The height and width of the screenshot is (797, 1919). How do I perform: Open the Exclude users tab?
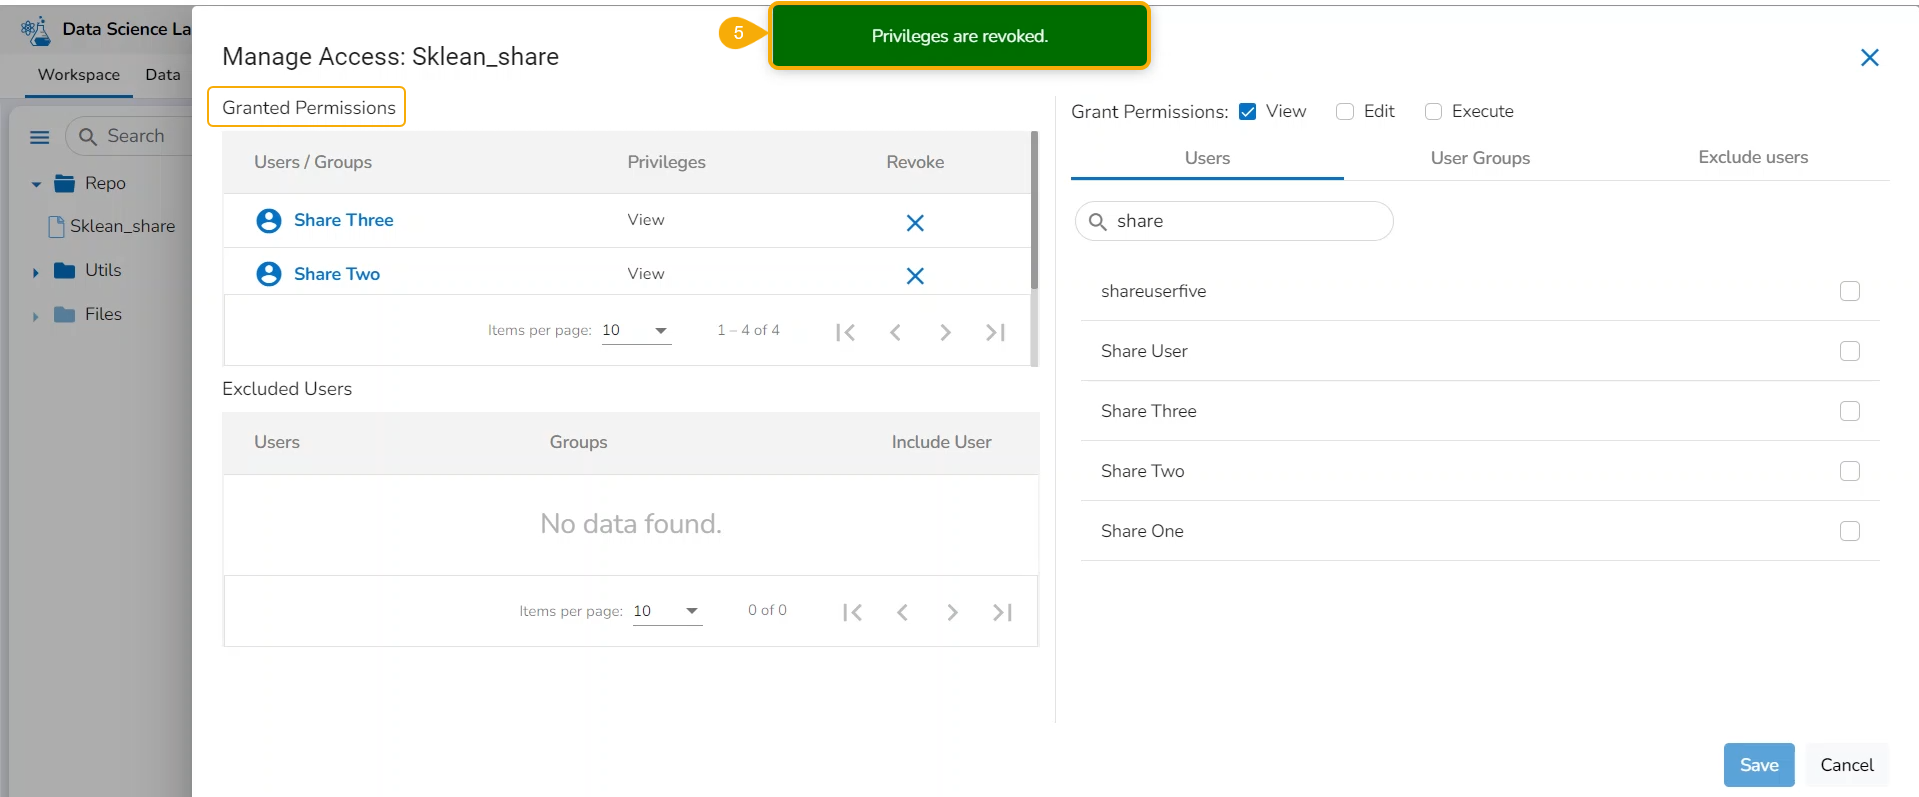[x=1752, y=158]
